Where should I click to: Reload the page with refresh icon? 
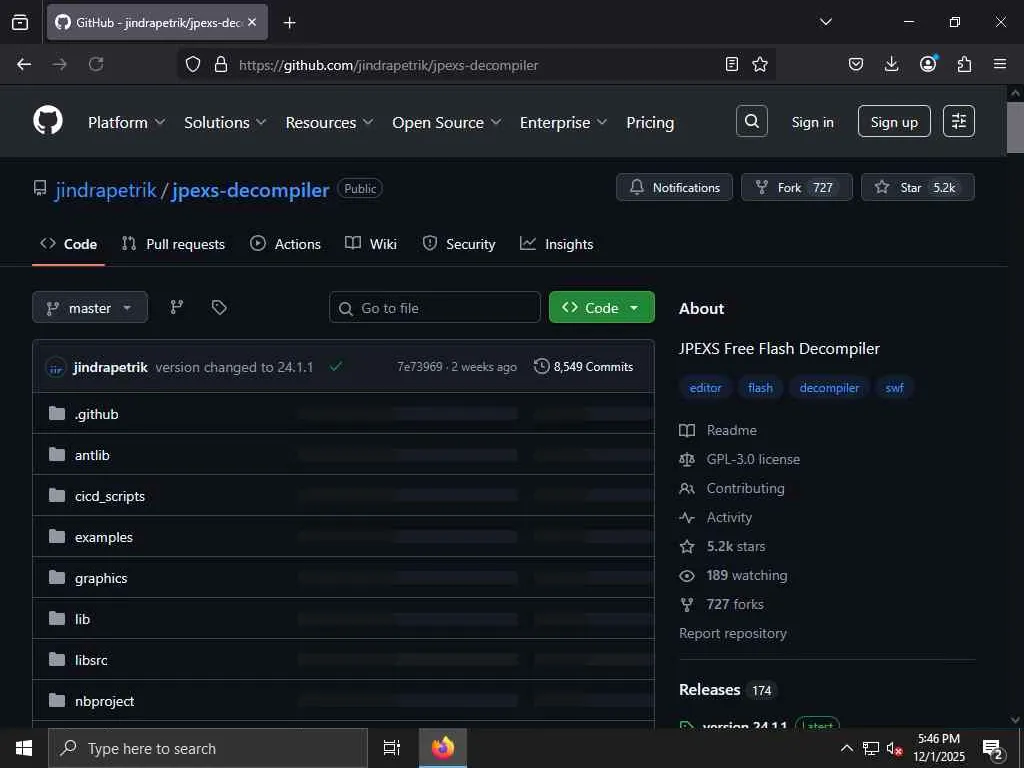tap(96, 64)
